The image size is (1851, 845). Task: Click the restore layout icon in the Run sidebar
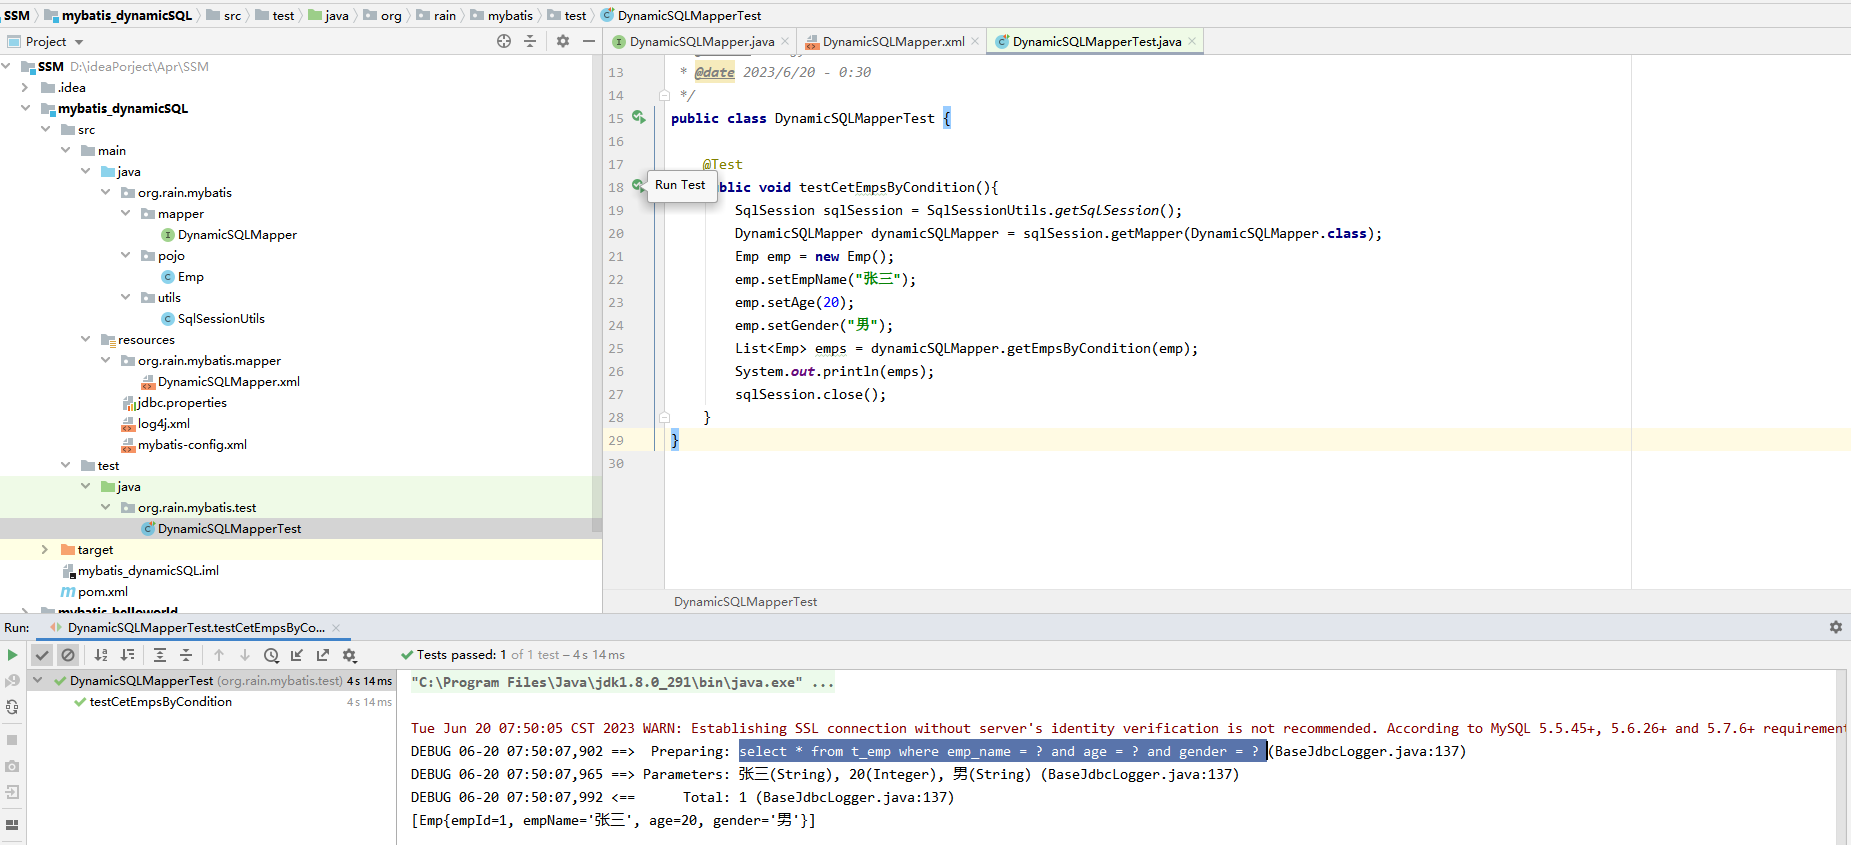[x=12, y=825]
